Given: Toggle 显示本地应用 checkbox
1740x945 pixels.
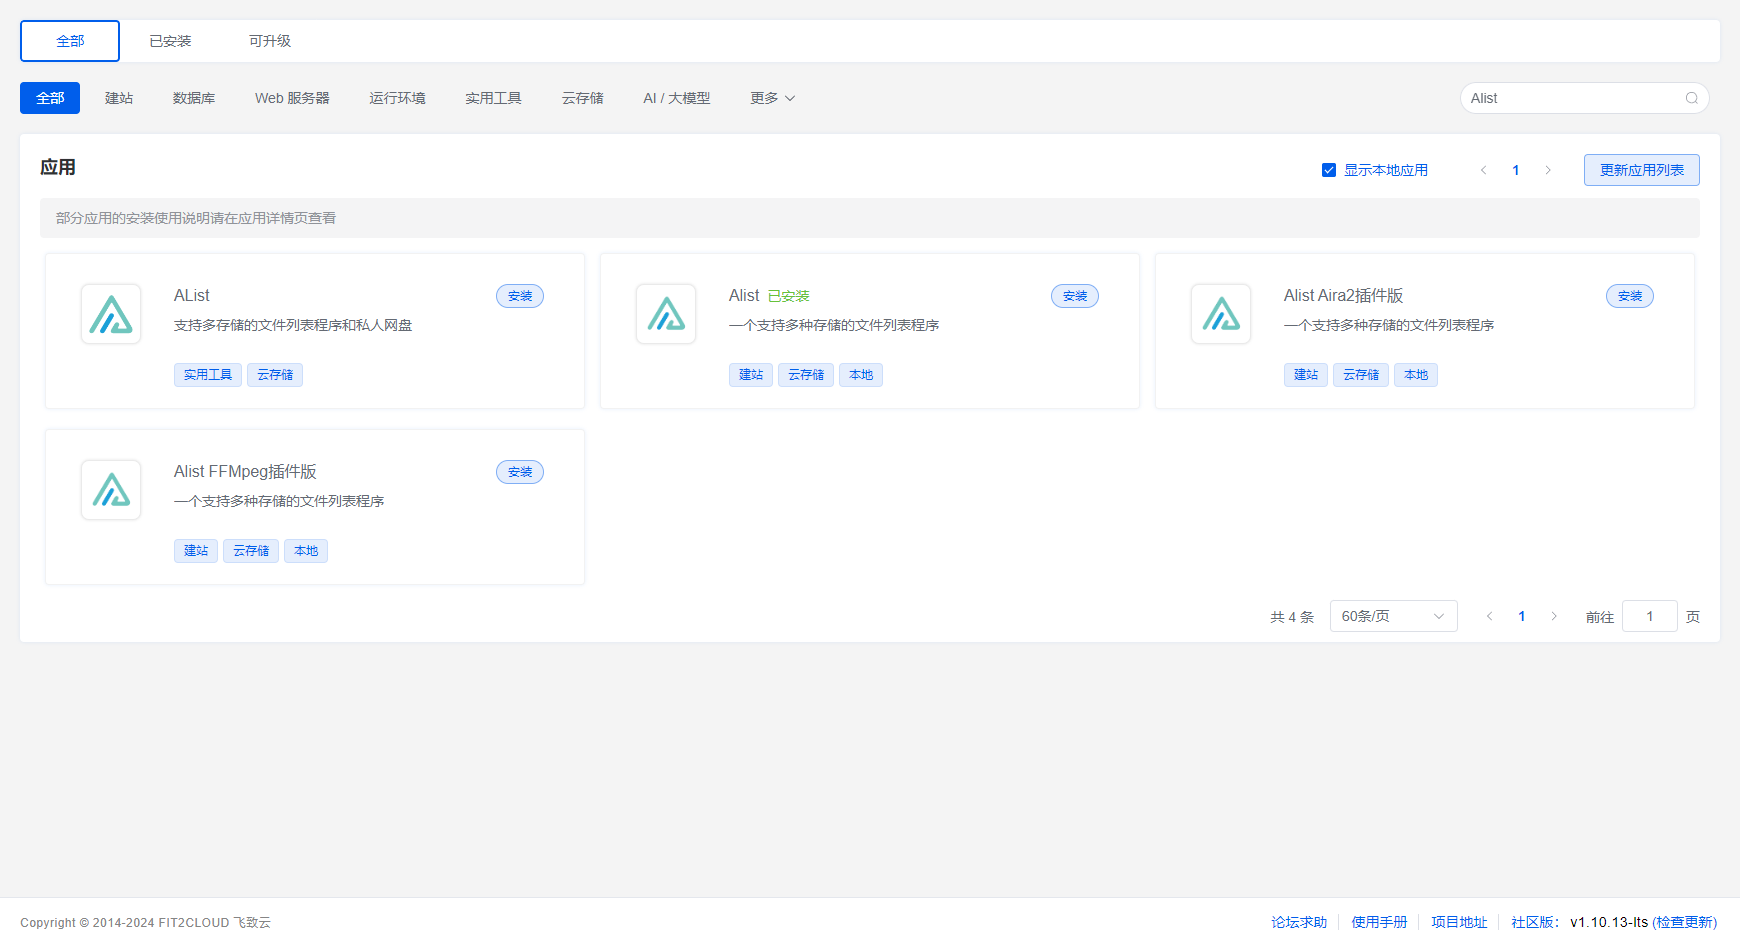Looking at the screenshot, I should pyautogui.click(x=1329, y=170).
